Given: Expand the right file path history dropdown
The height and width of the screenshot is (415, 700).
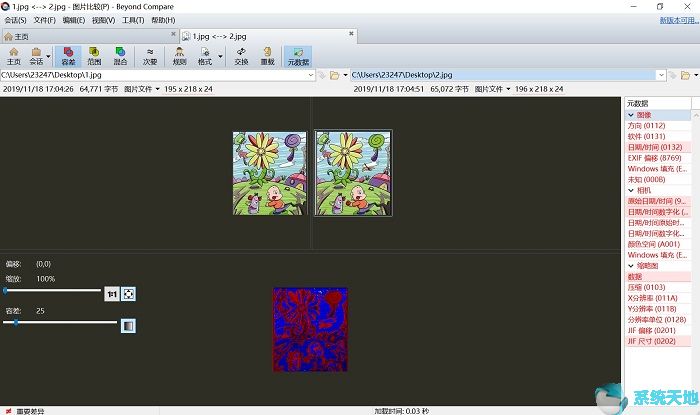Looking at the screenshot, I should [661, 75].
